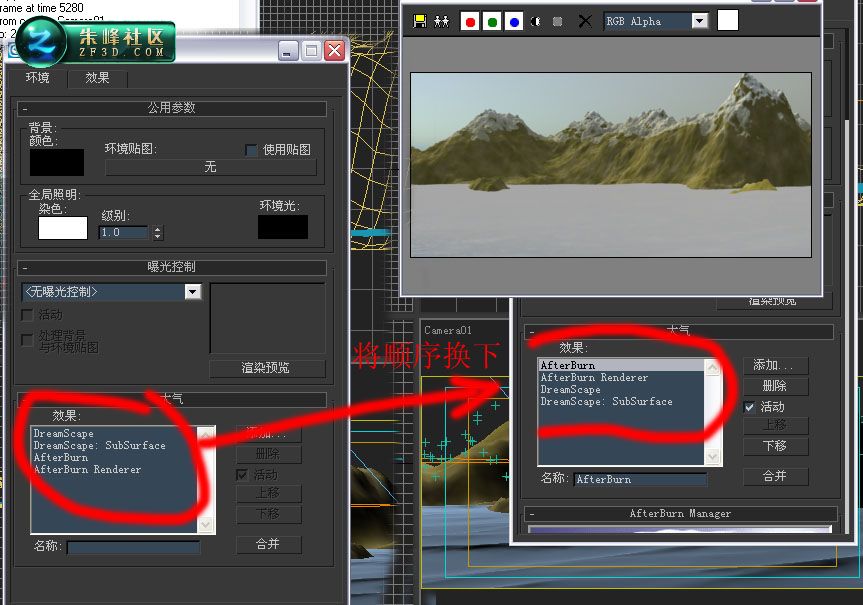Click the 上移 button in right dialog
This screenshot has height=605, width=863.
coord(775,426)
